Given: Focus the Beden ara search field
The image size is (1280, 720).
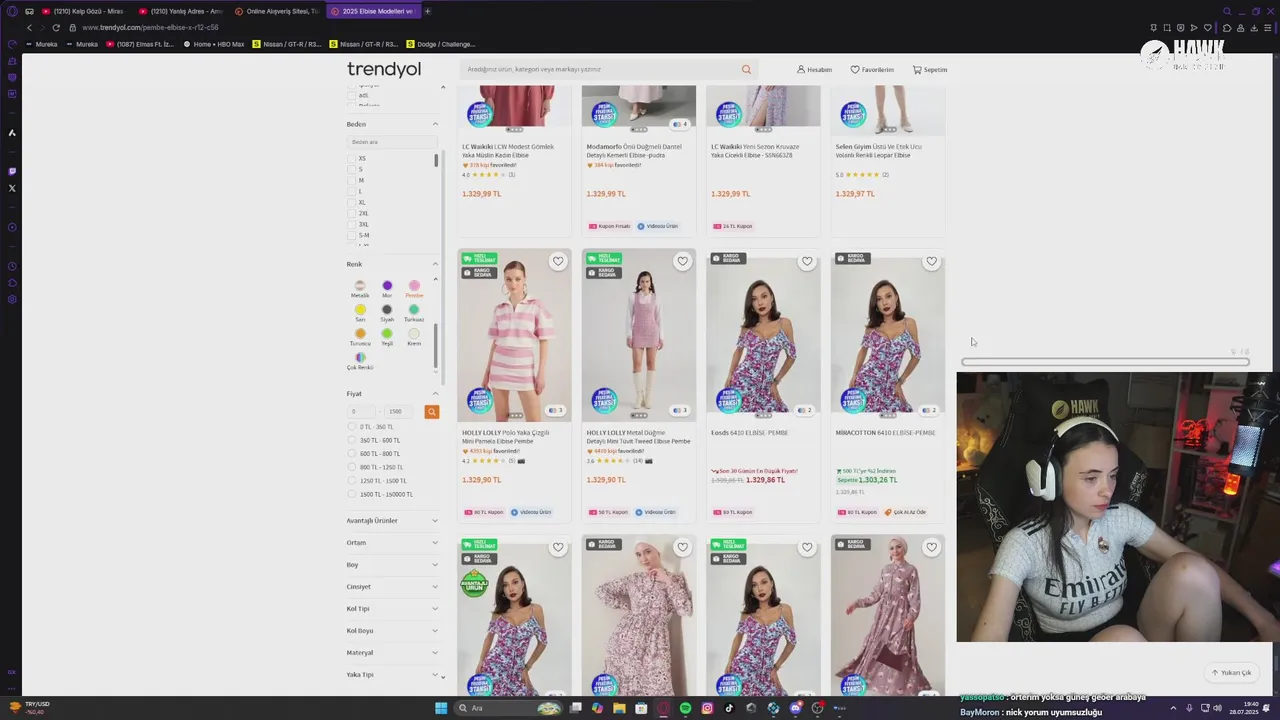Looking at the screenshot, I should tap(392, 142).
